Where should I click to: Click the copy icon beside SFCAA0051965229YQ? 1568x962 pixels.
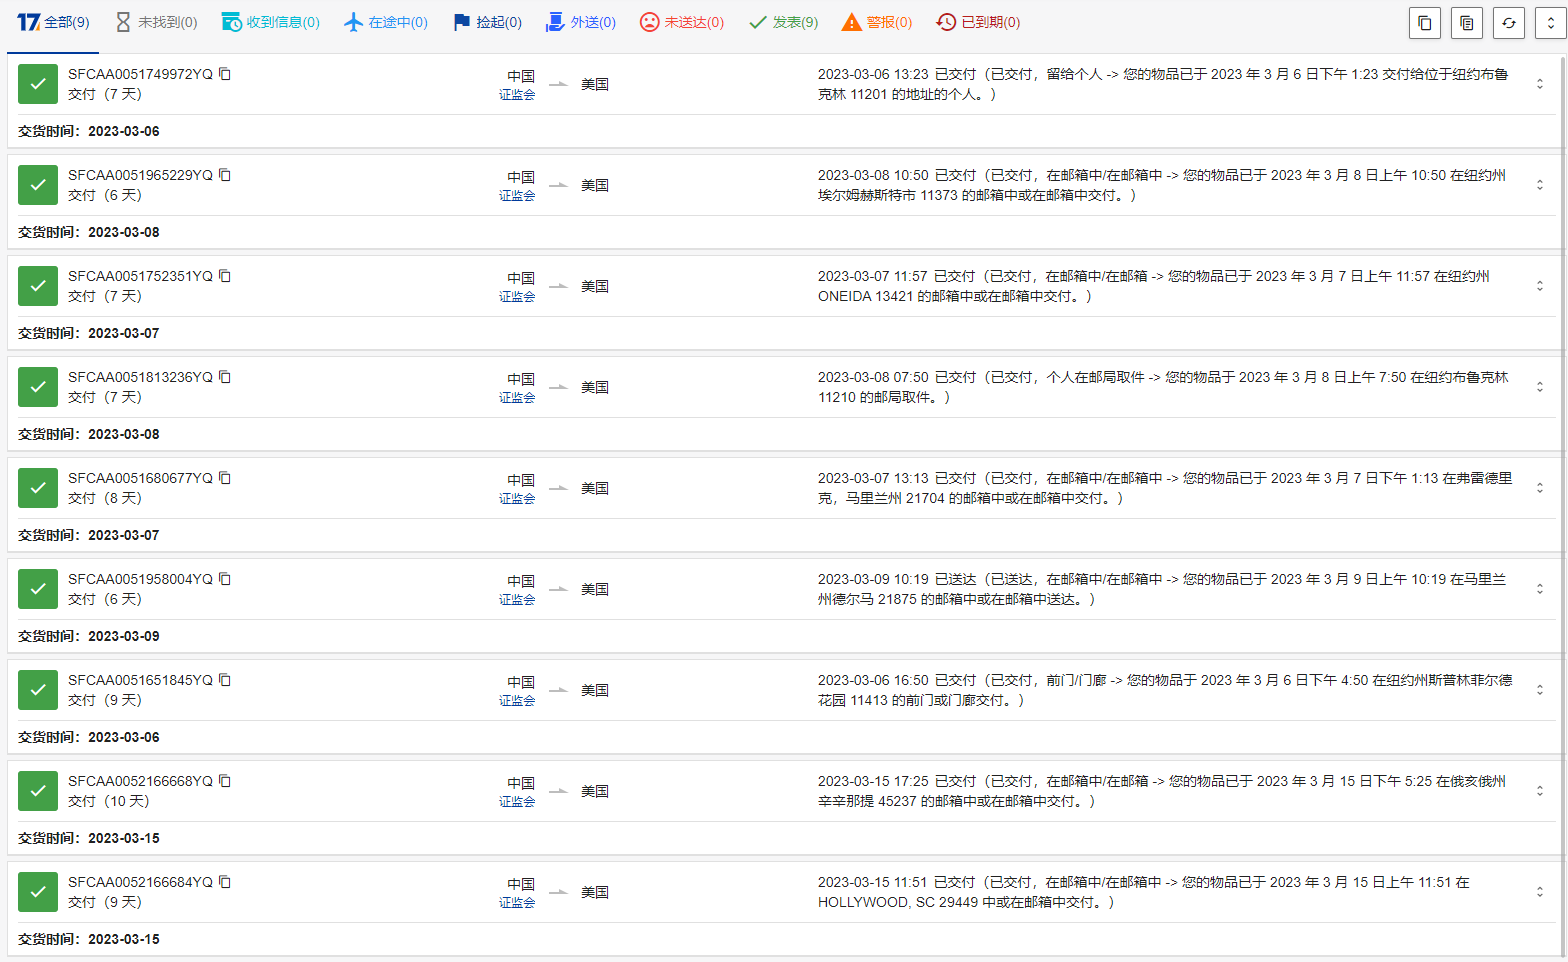coord(225,175)
